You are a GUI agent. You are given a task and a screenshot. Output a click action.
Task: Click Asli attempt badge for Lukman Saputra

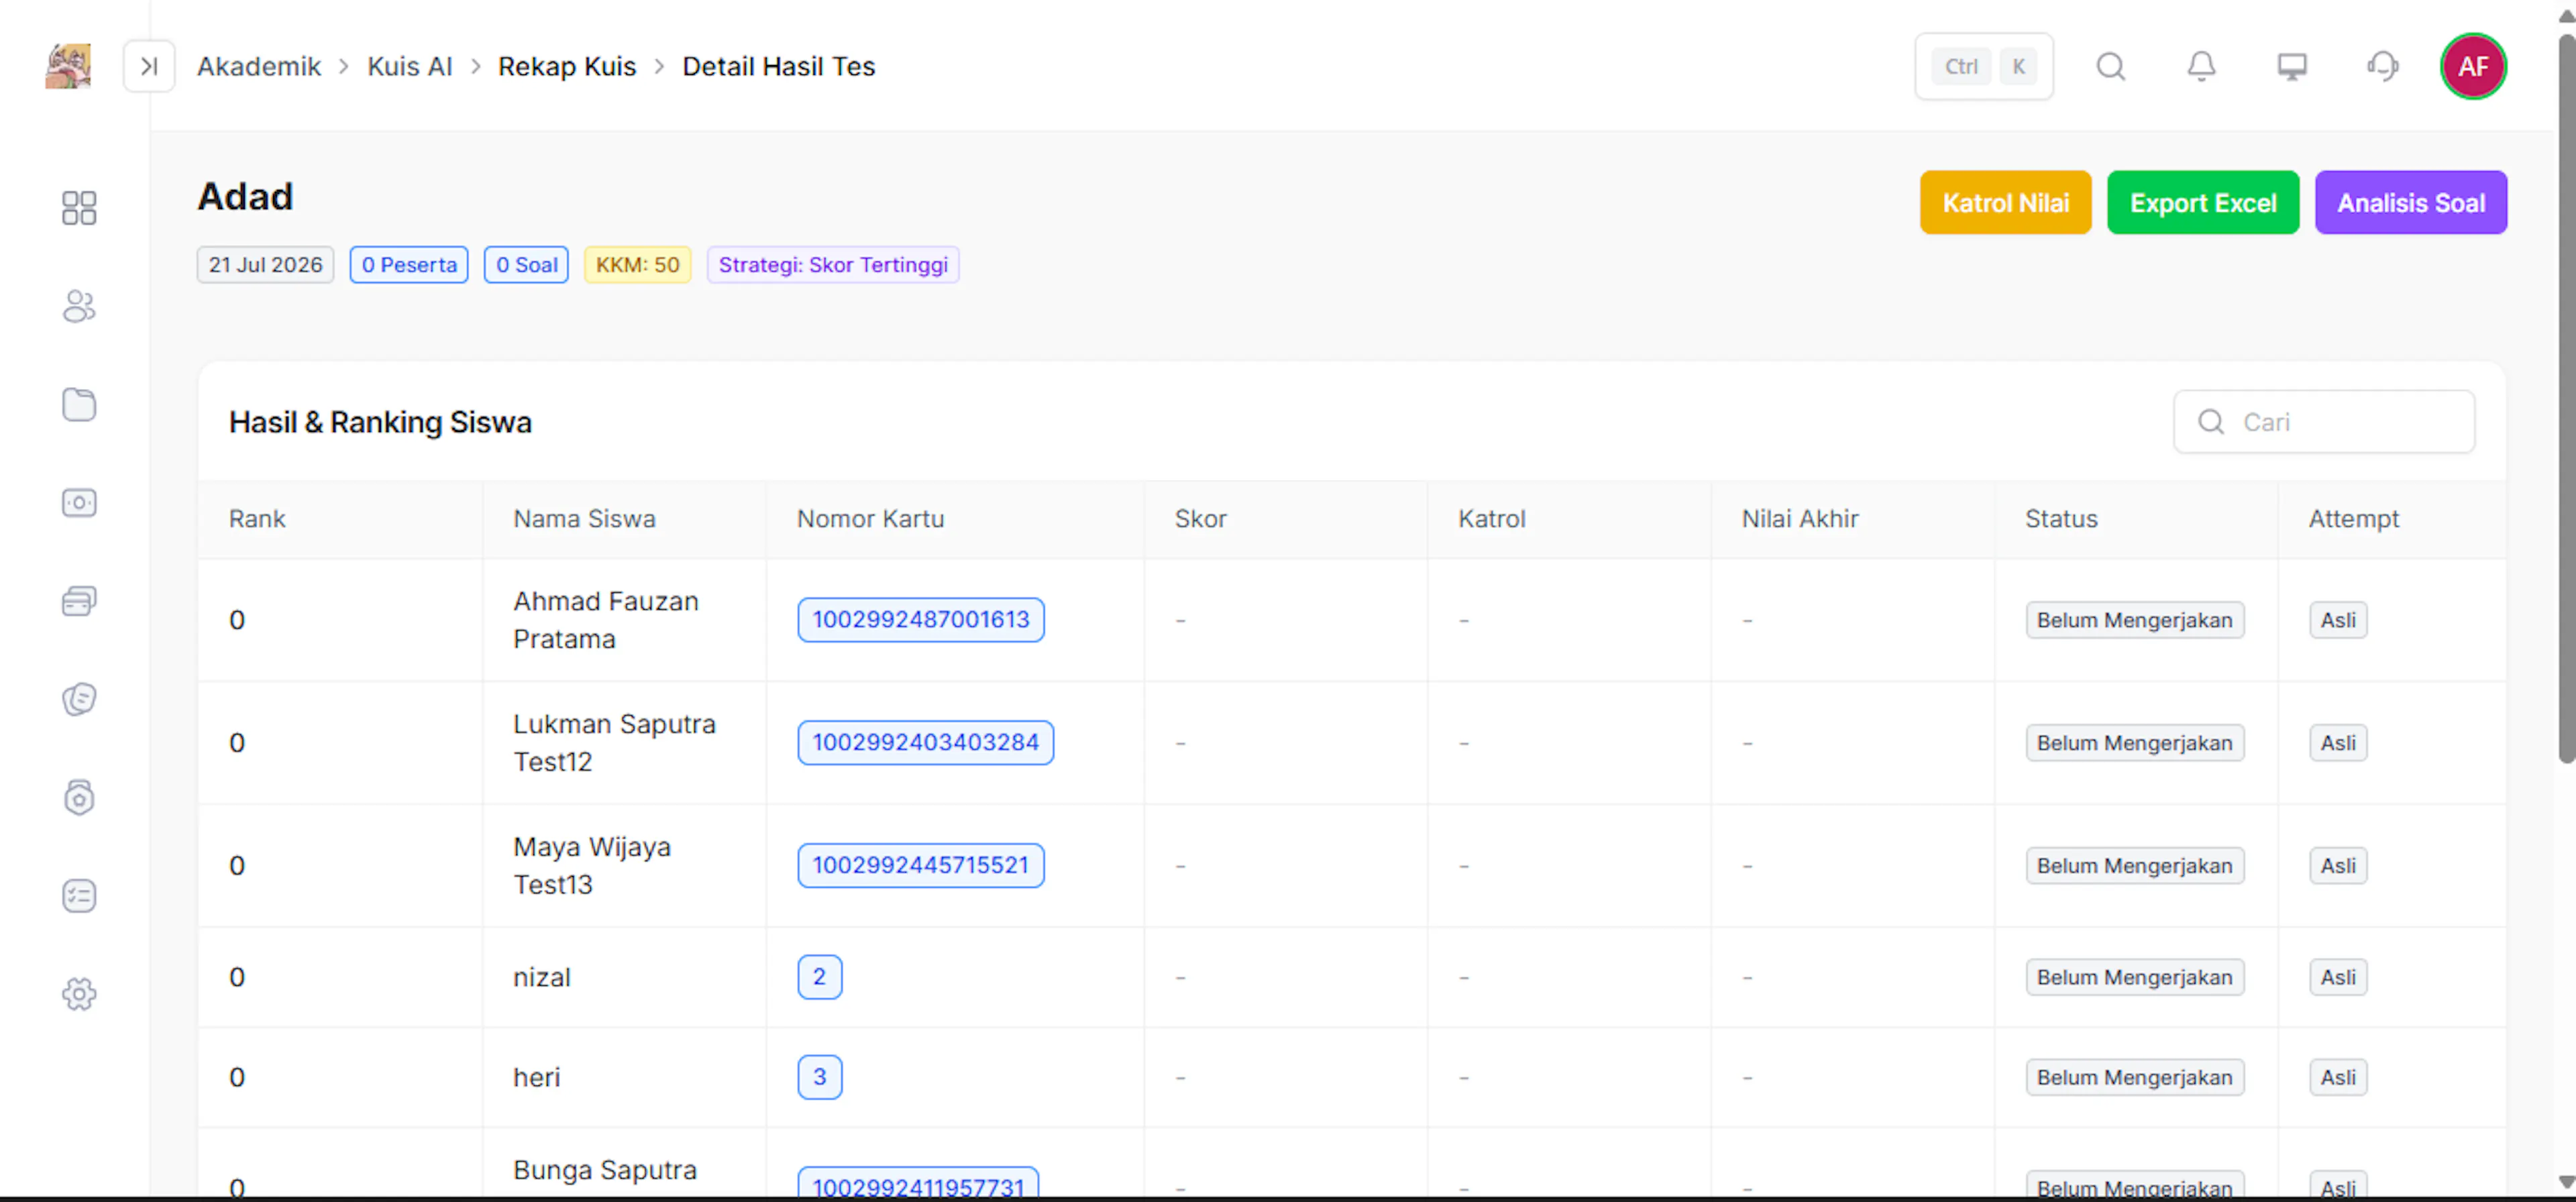2337,743
